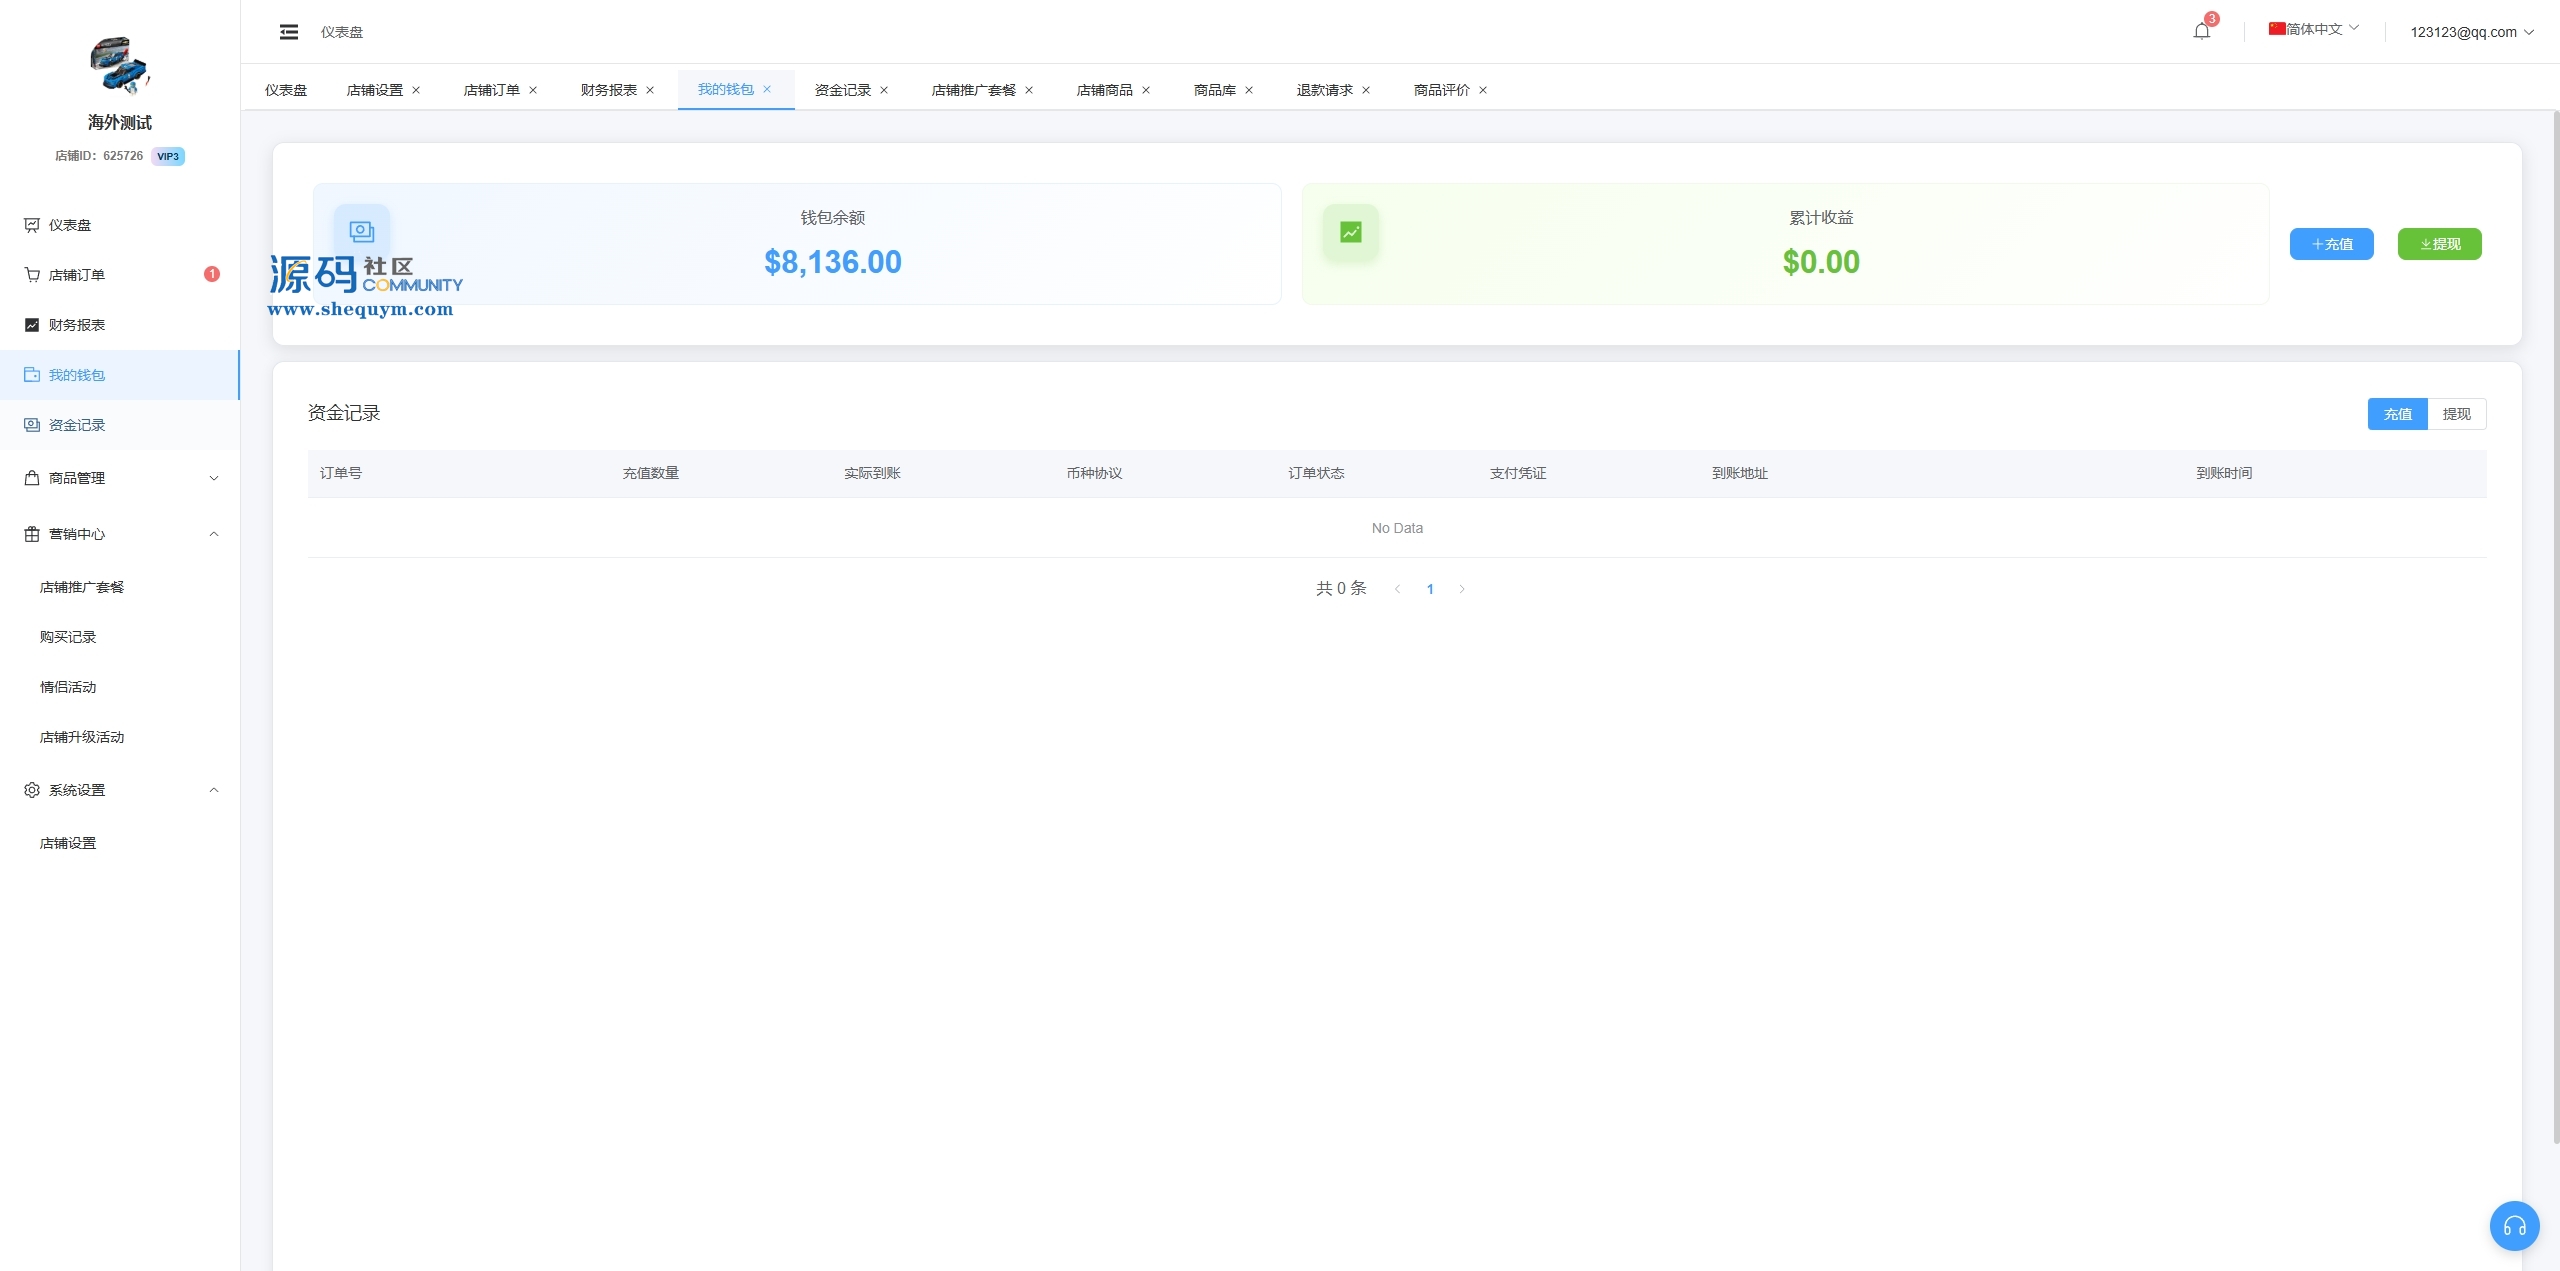Go to pagination page 1

(x=1430, y=589)
